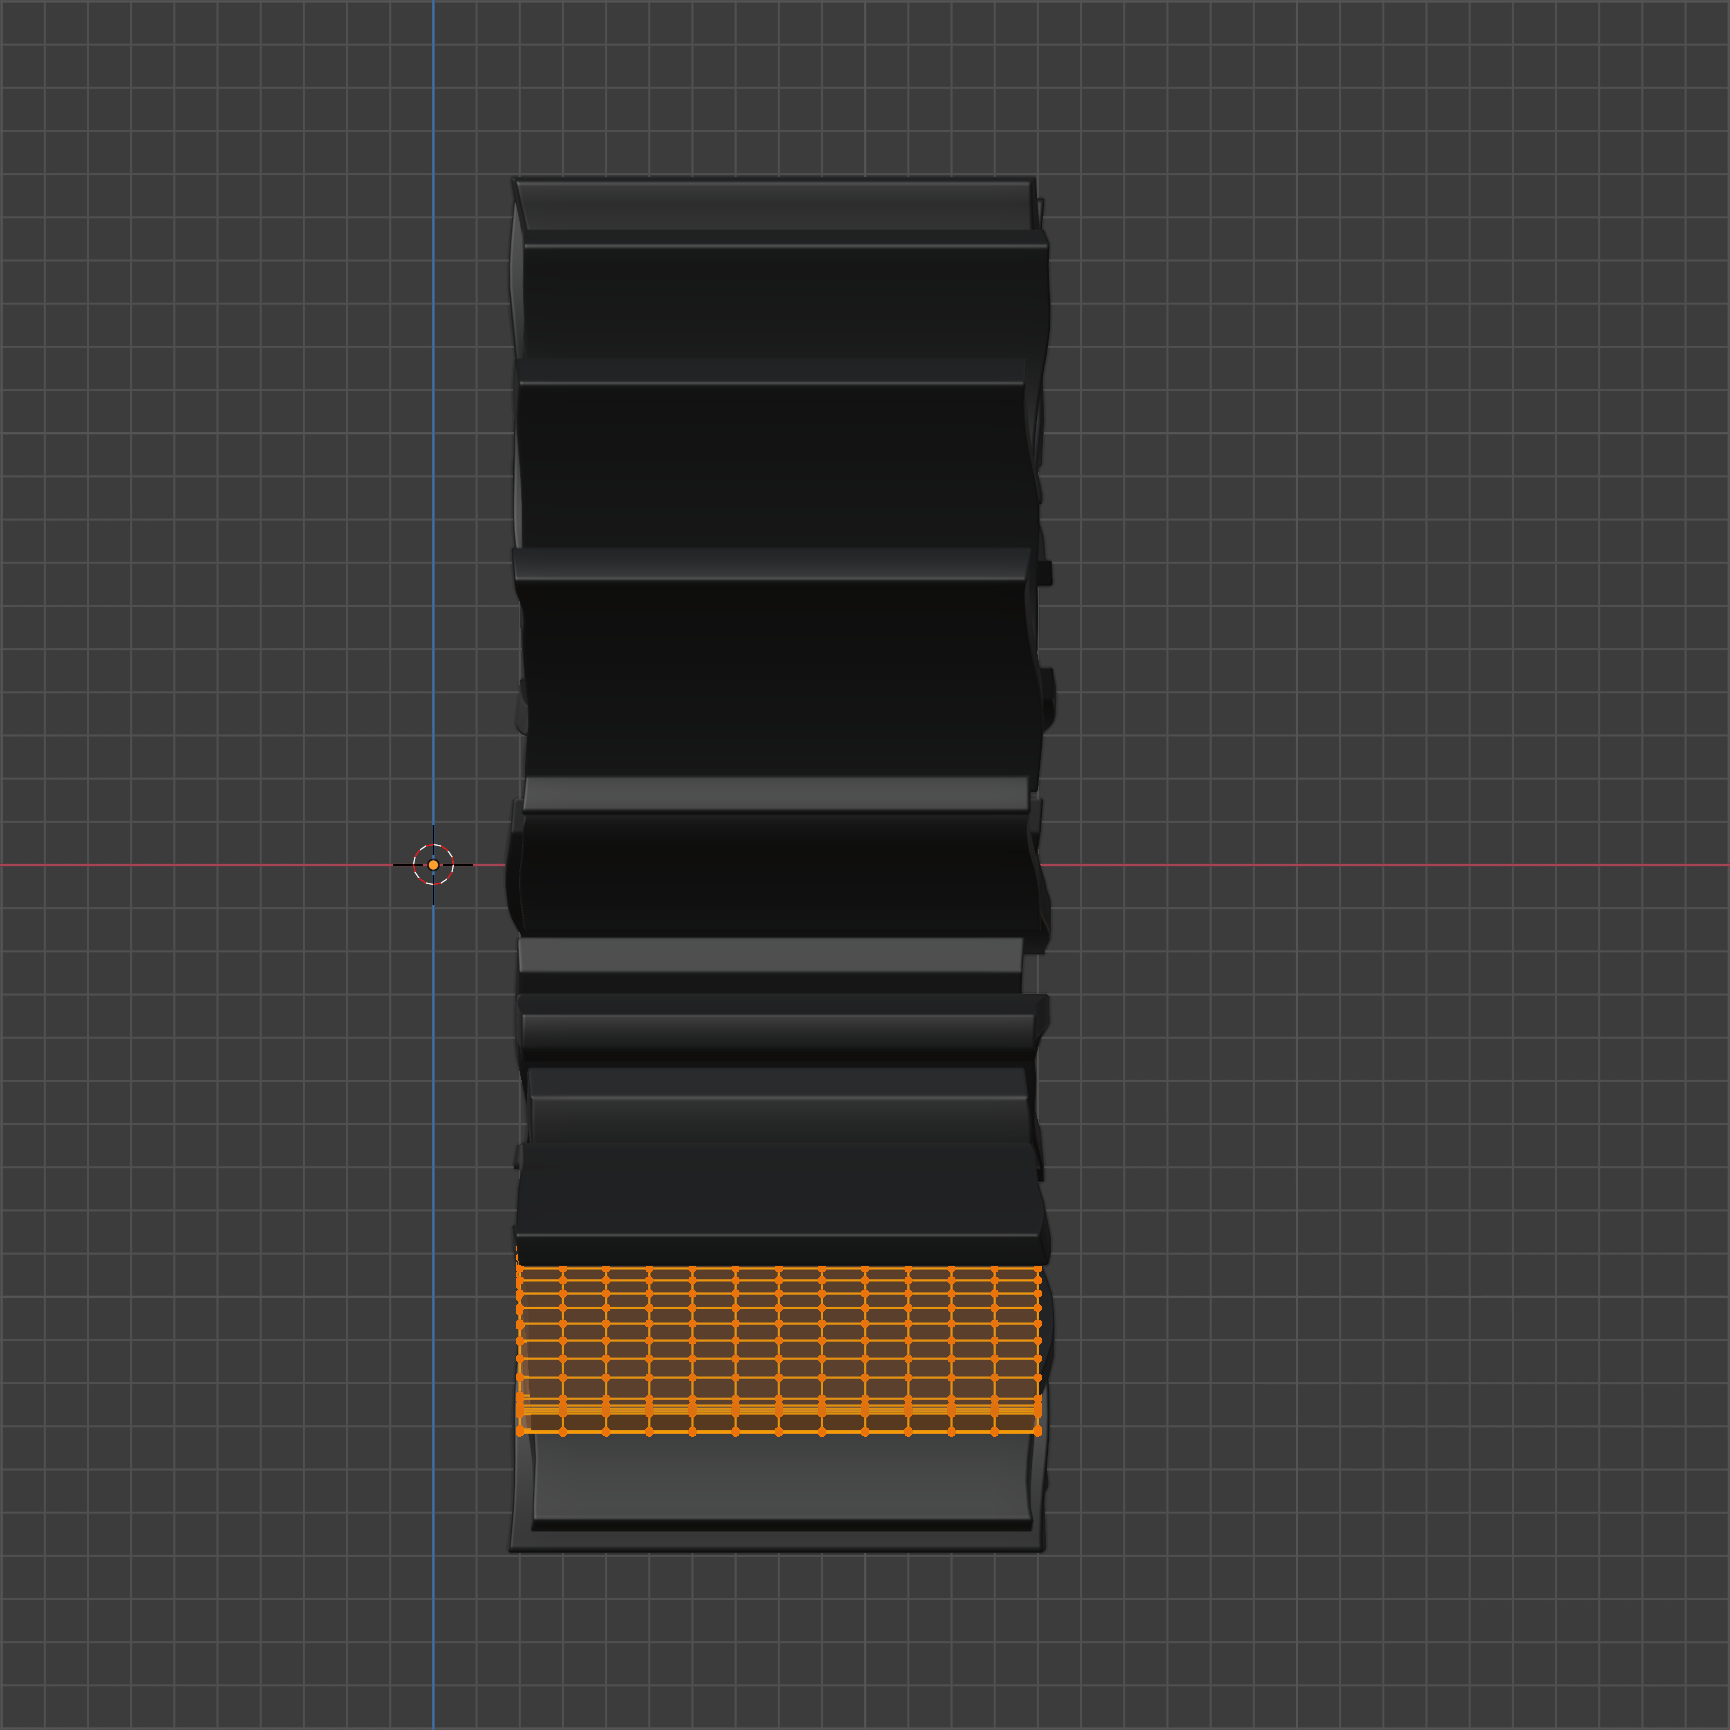Select the top-right corner vertex of orange mesh
Screen dimensions: 1730x1730
pos(1038,1270)
